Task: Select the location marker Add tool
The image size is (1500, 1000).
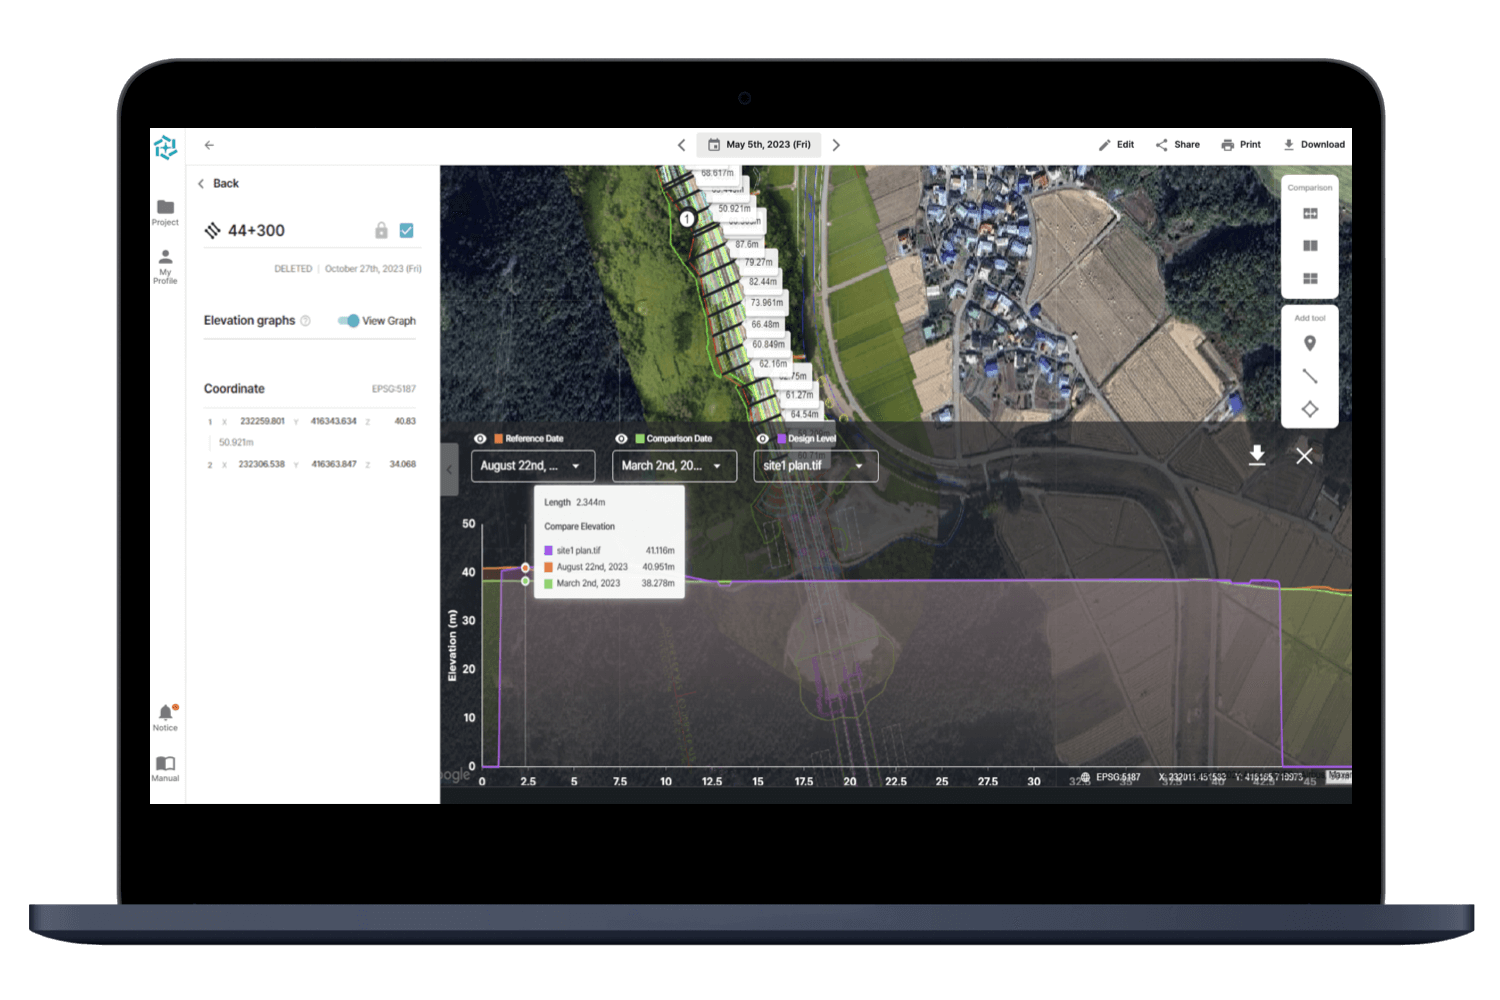Action: 1309,341
